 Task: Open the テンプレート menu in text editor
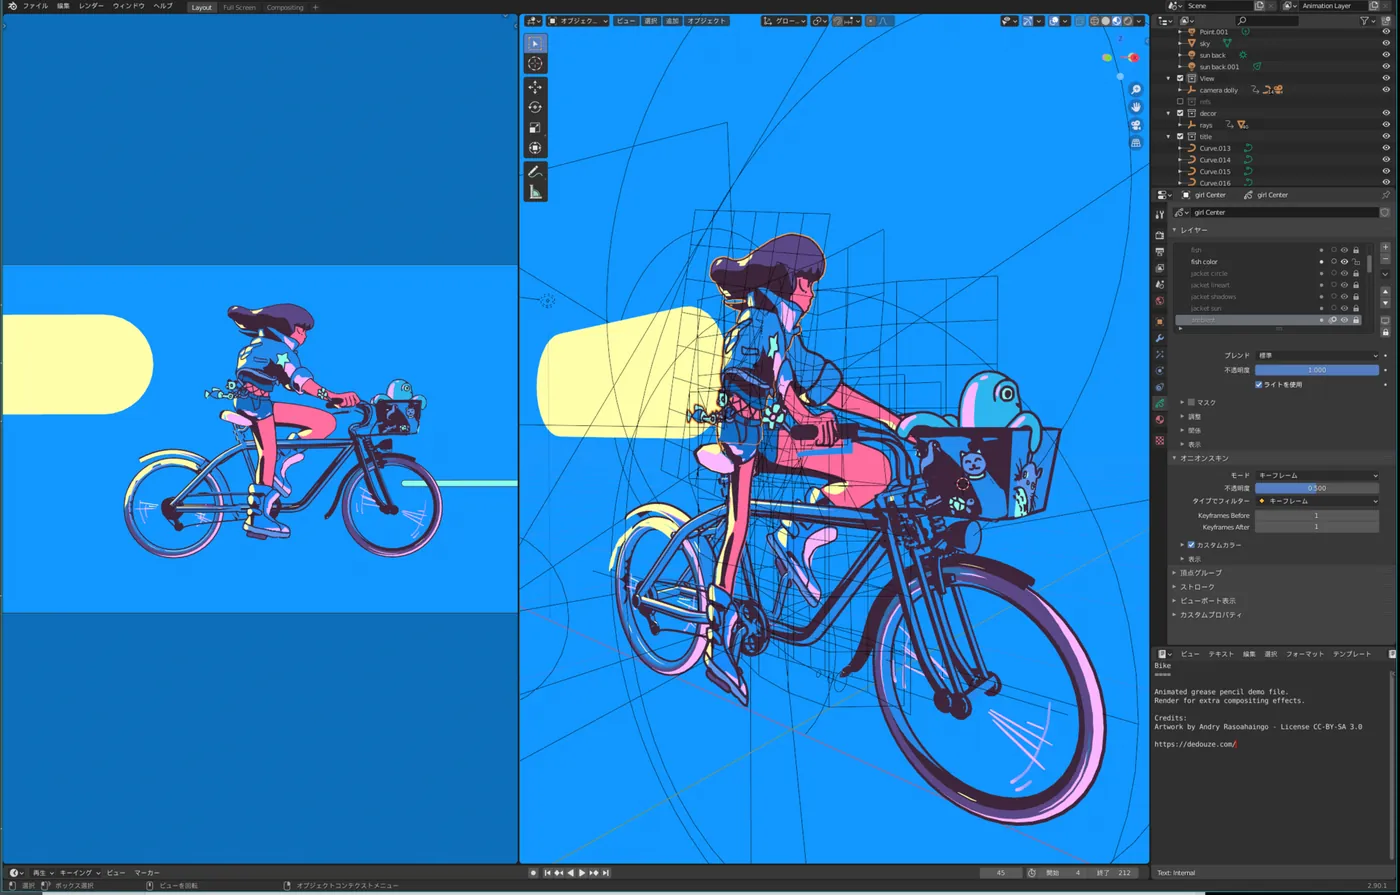1352,654
